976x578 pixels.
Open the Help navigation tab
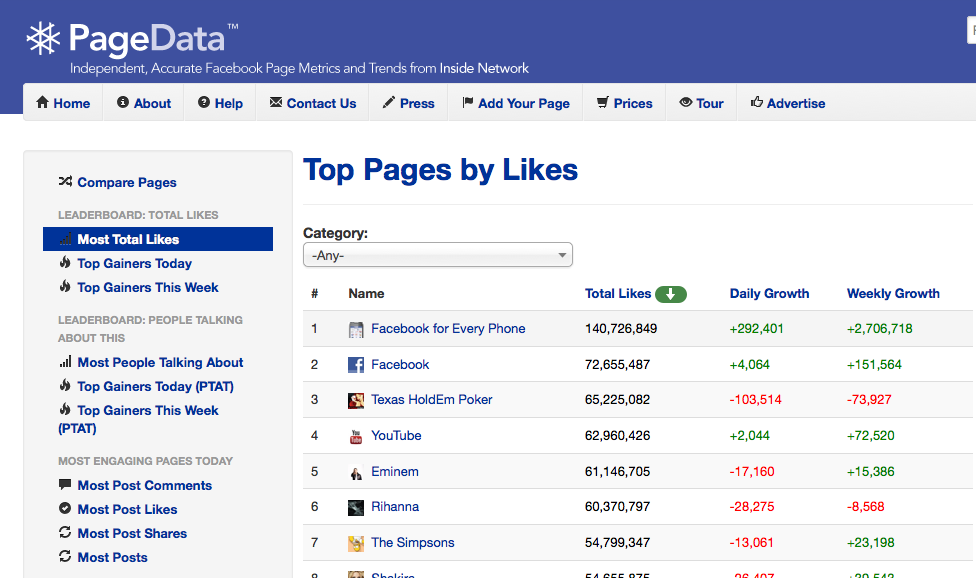[220, 103]
